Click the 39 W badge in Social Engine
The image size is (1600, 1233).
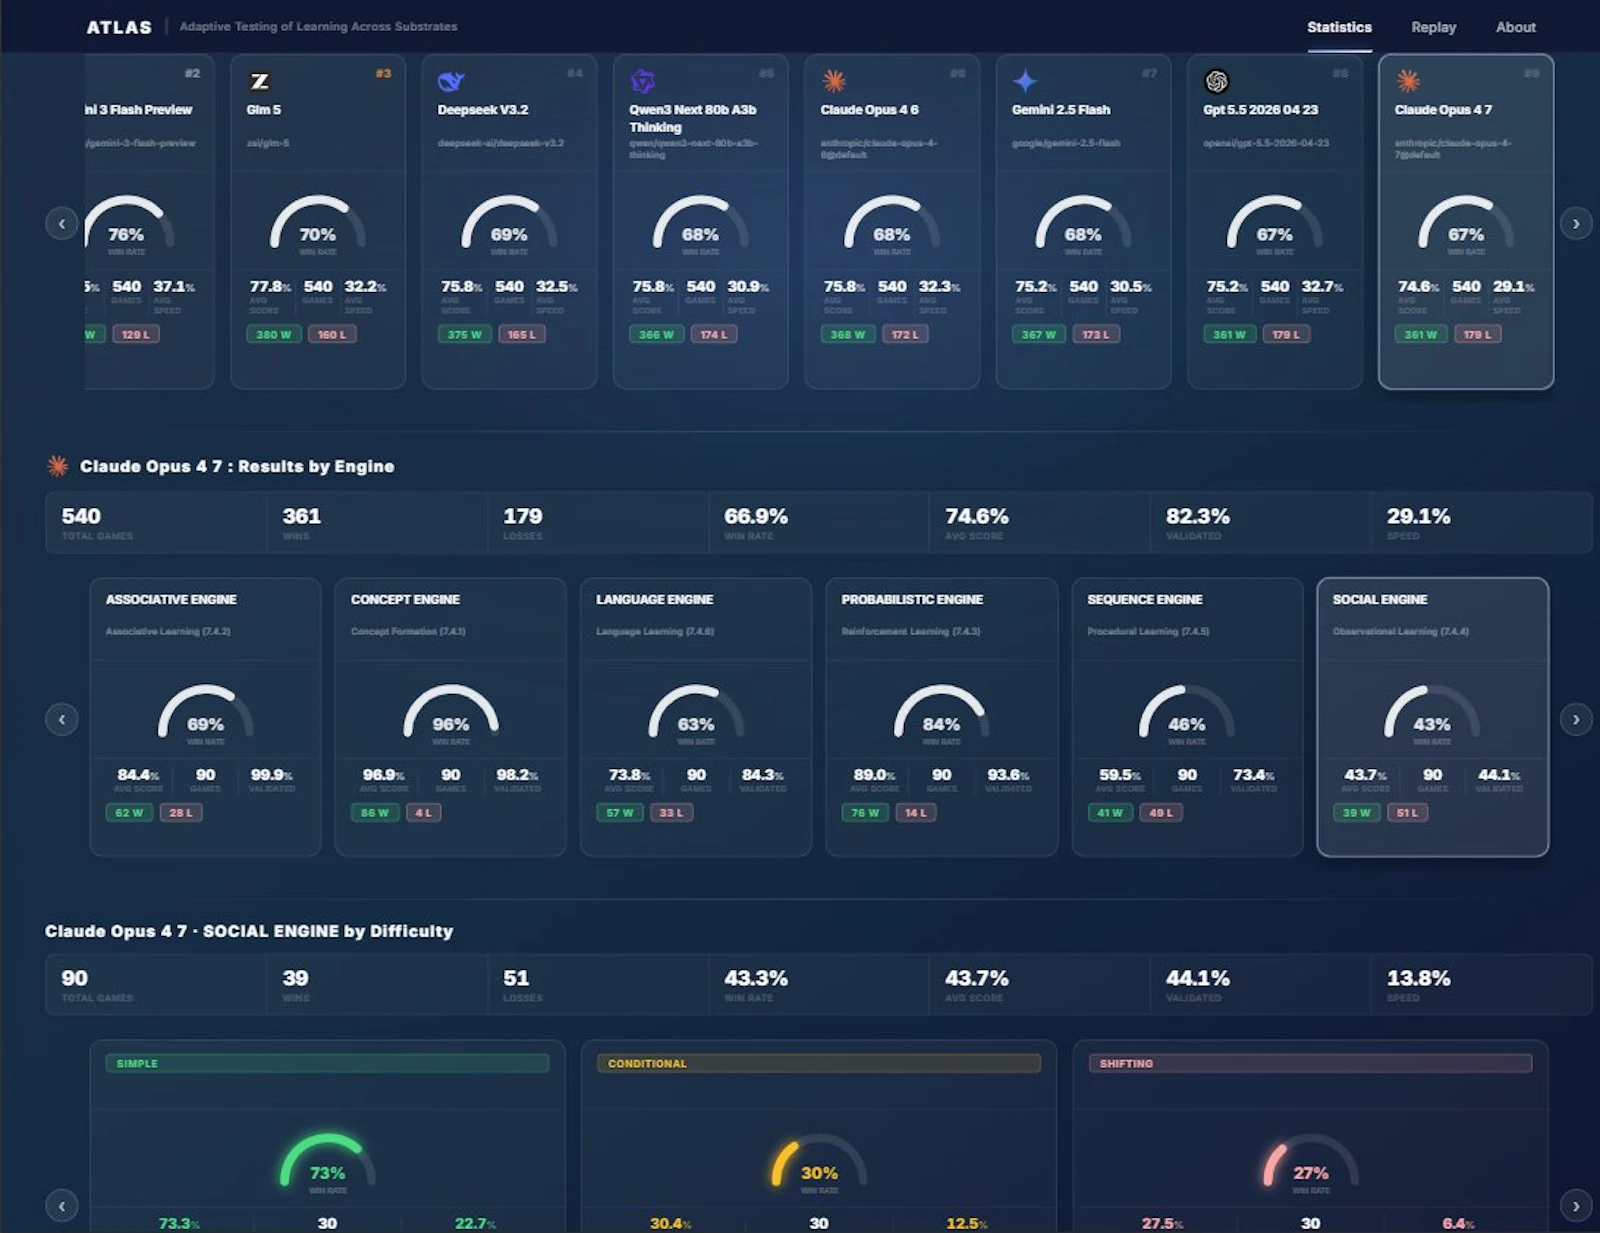point(1356,812)
